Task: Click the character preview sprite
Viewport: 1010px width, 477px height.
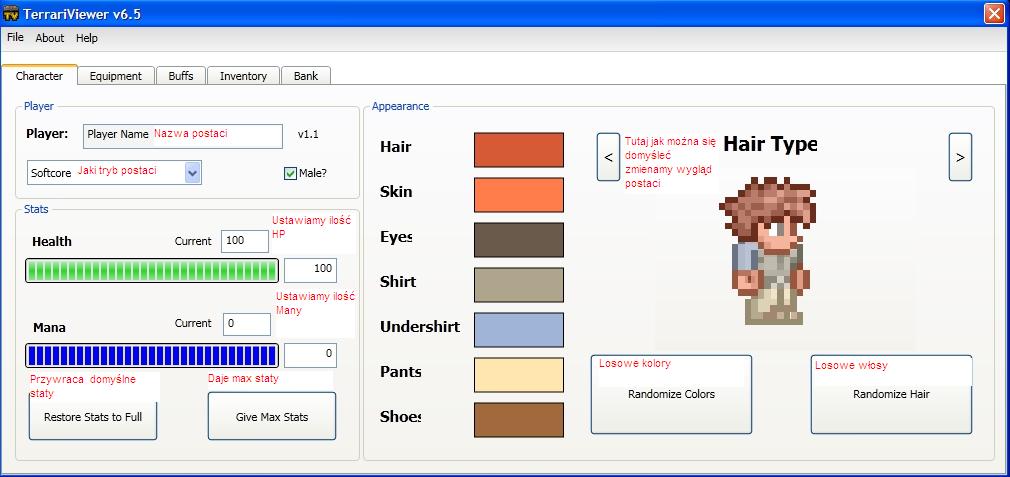Action: (x=768, y=252)
